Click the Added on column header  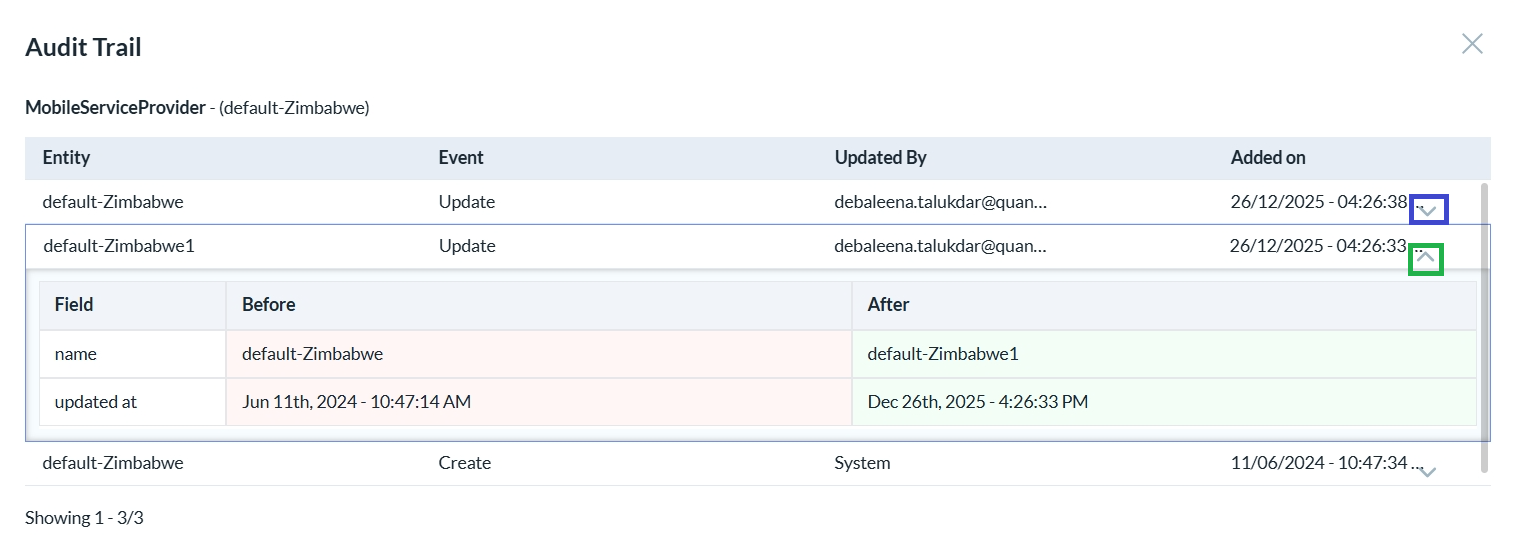1267,158
